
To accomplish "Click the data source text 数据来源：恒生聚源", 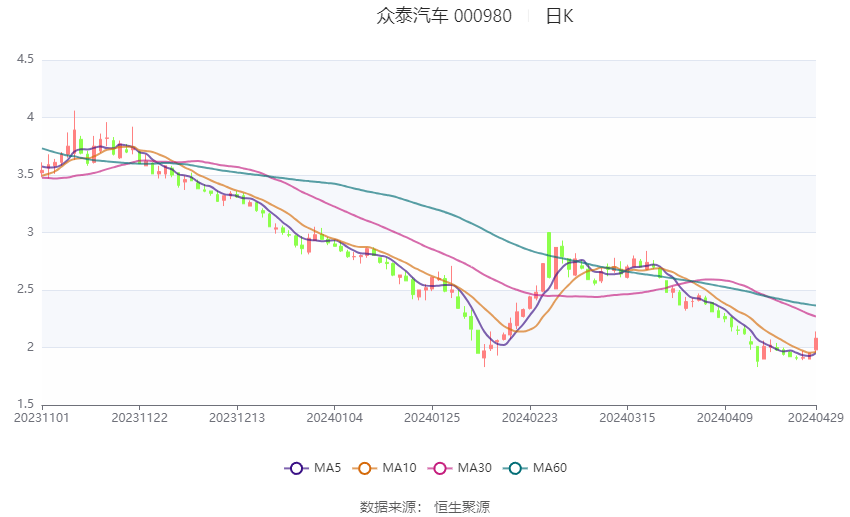I will 425,507.
